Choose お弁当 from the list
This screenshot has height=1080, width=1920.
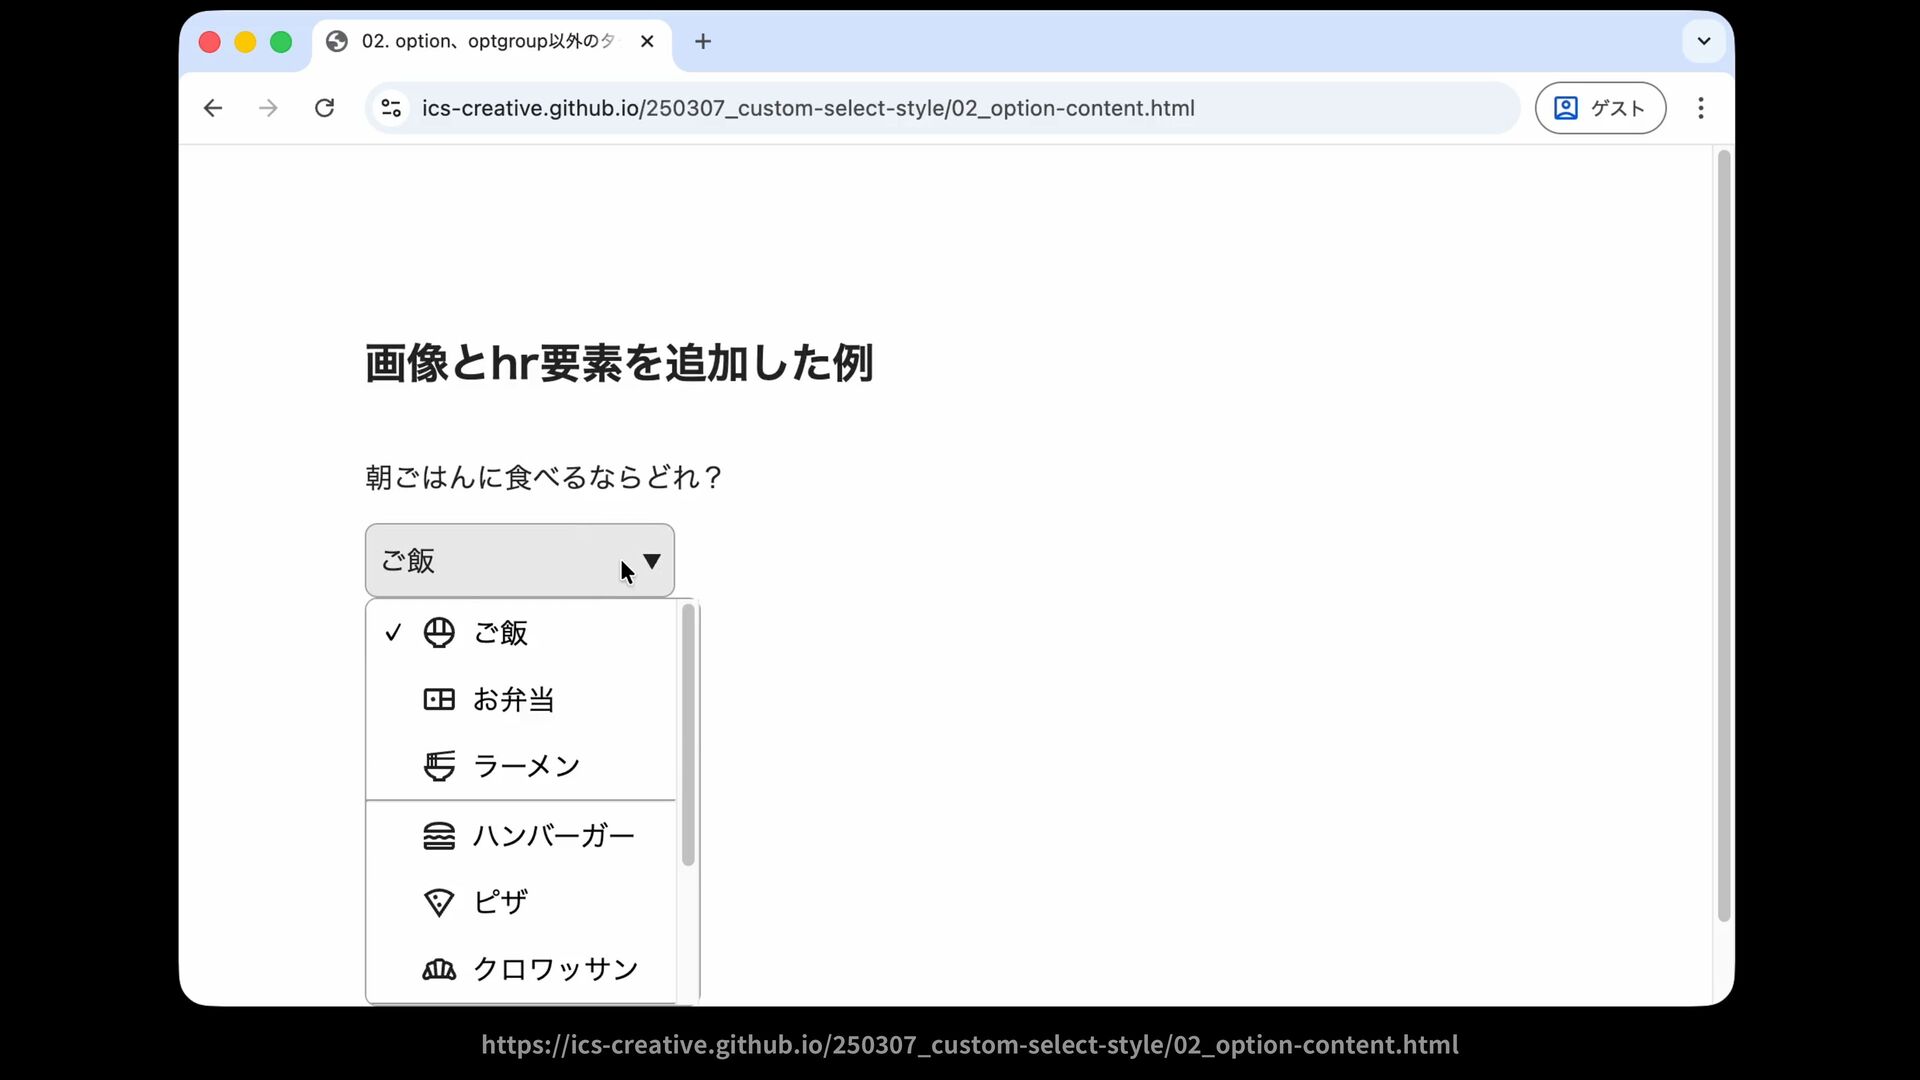513,699
